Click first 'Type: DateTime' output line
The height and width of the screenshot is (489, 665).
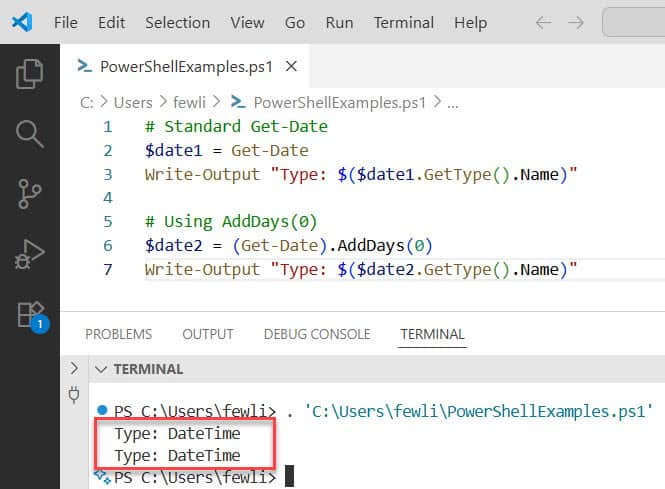(177, 433)
